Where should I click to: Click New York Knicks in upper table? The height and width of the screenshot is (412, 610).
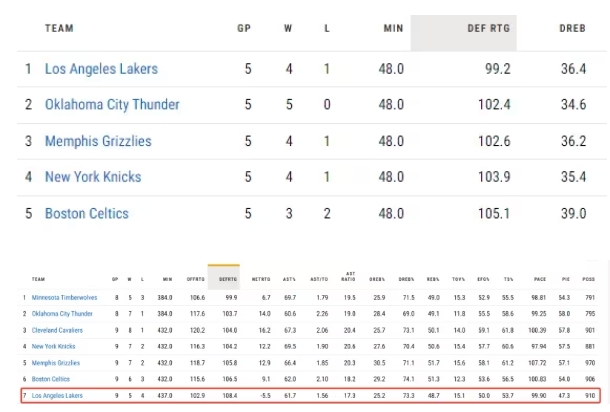coord(91,177)
